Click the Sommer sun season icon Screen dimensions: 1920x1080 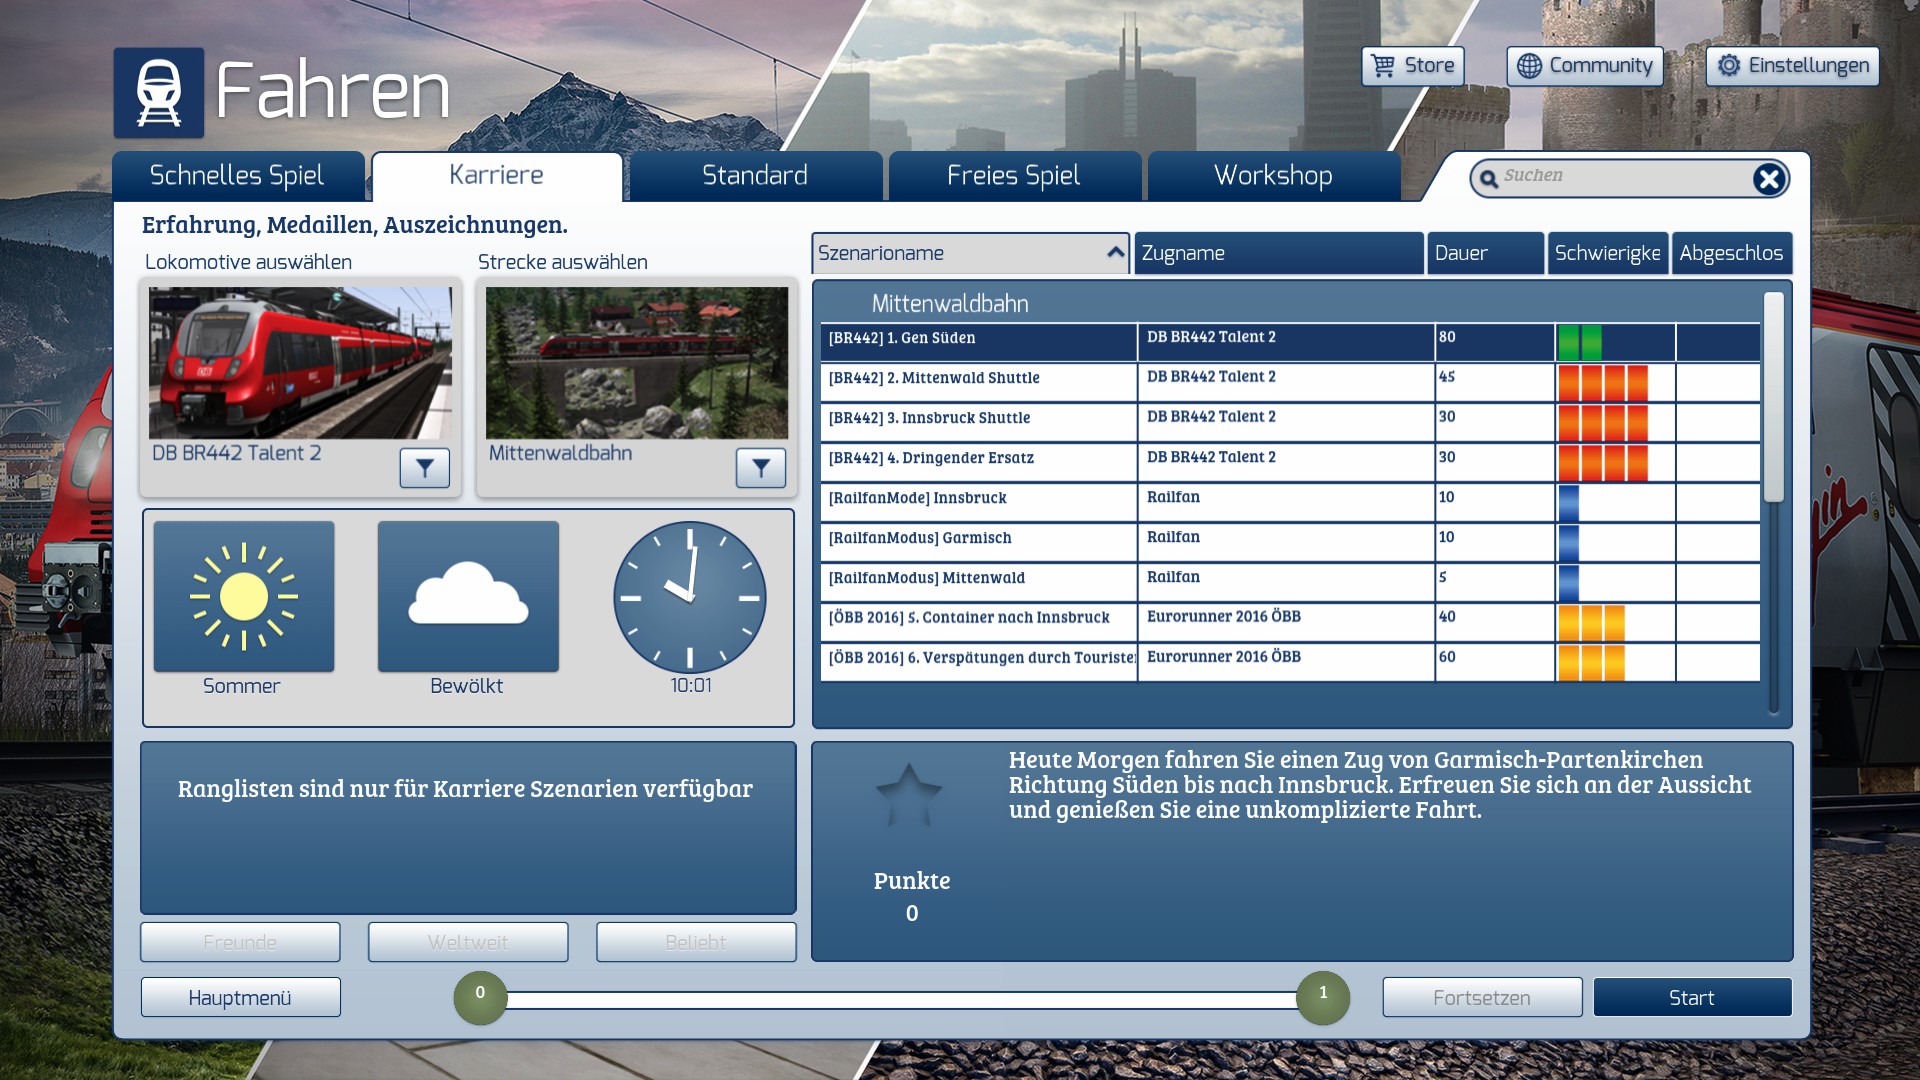244,597
